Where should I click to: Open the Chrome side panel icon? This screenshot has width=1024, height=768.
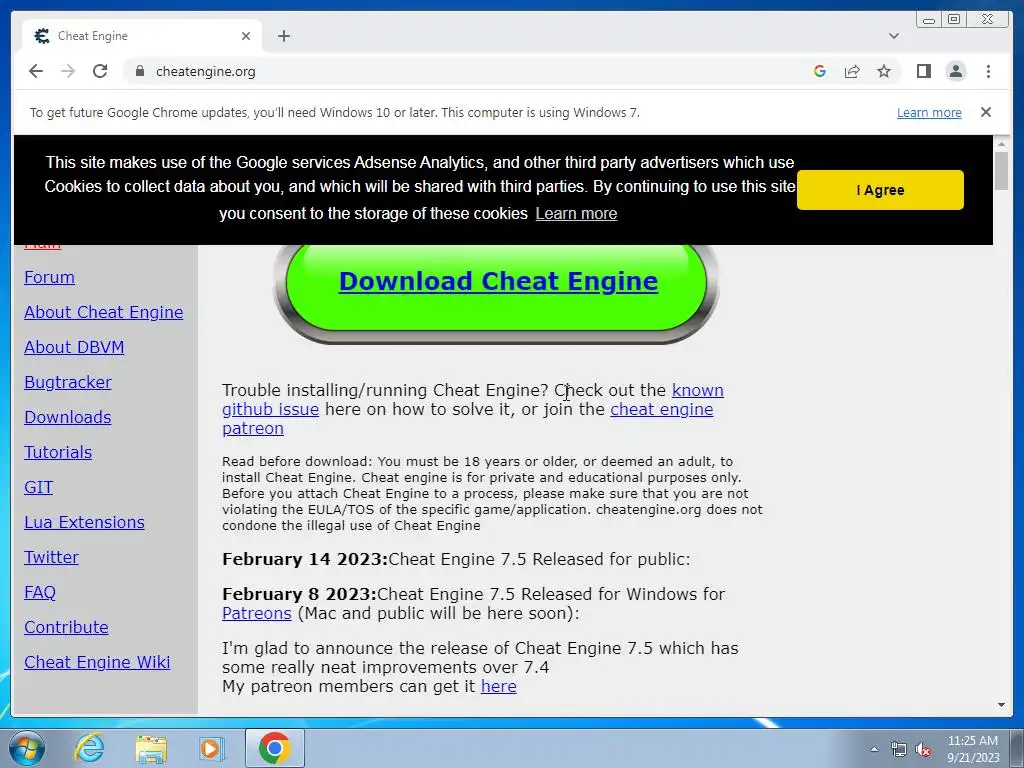[x=923, y=71]
